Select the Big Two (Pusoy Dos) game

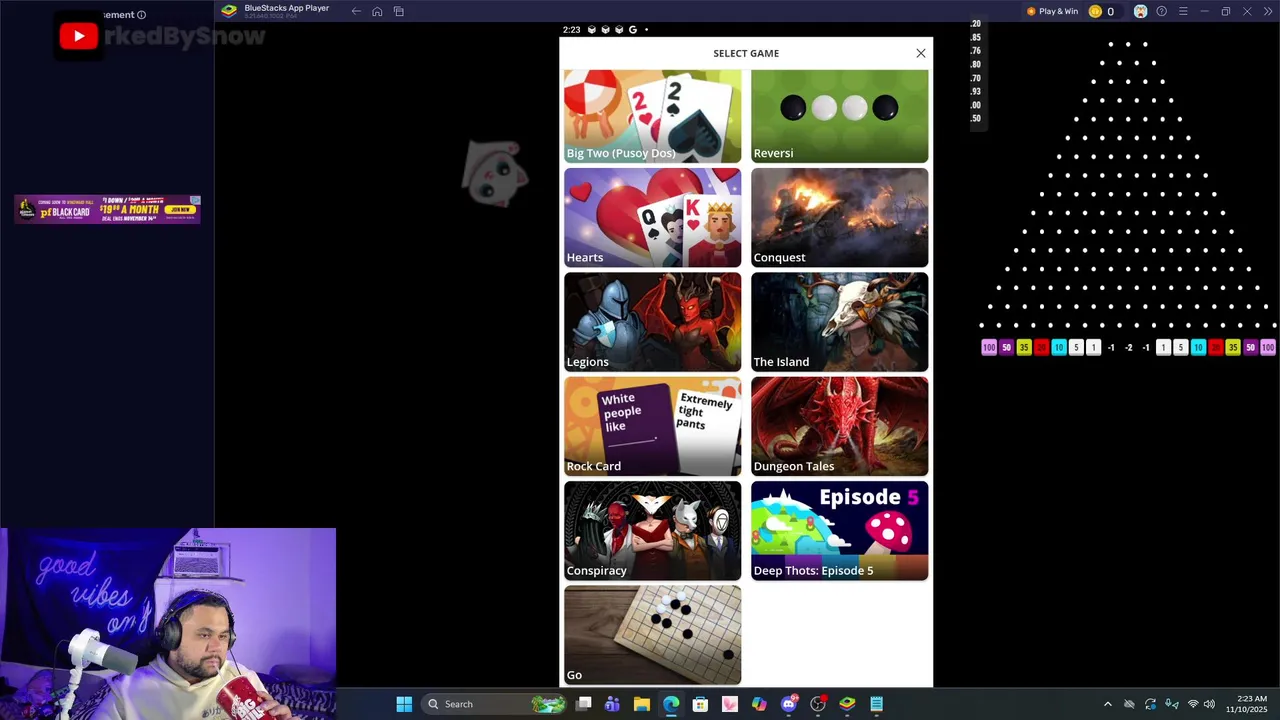[x=652, y=116]
